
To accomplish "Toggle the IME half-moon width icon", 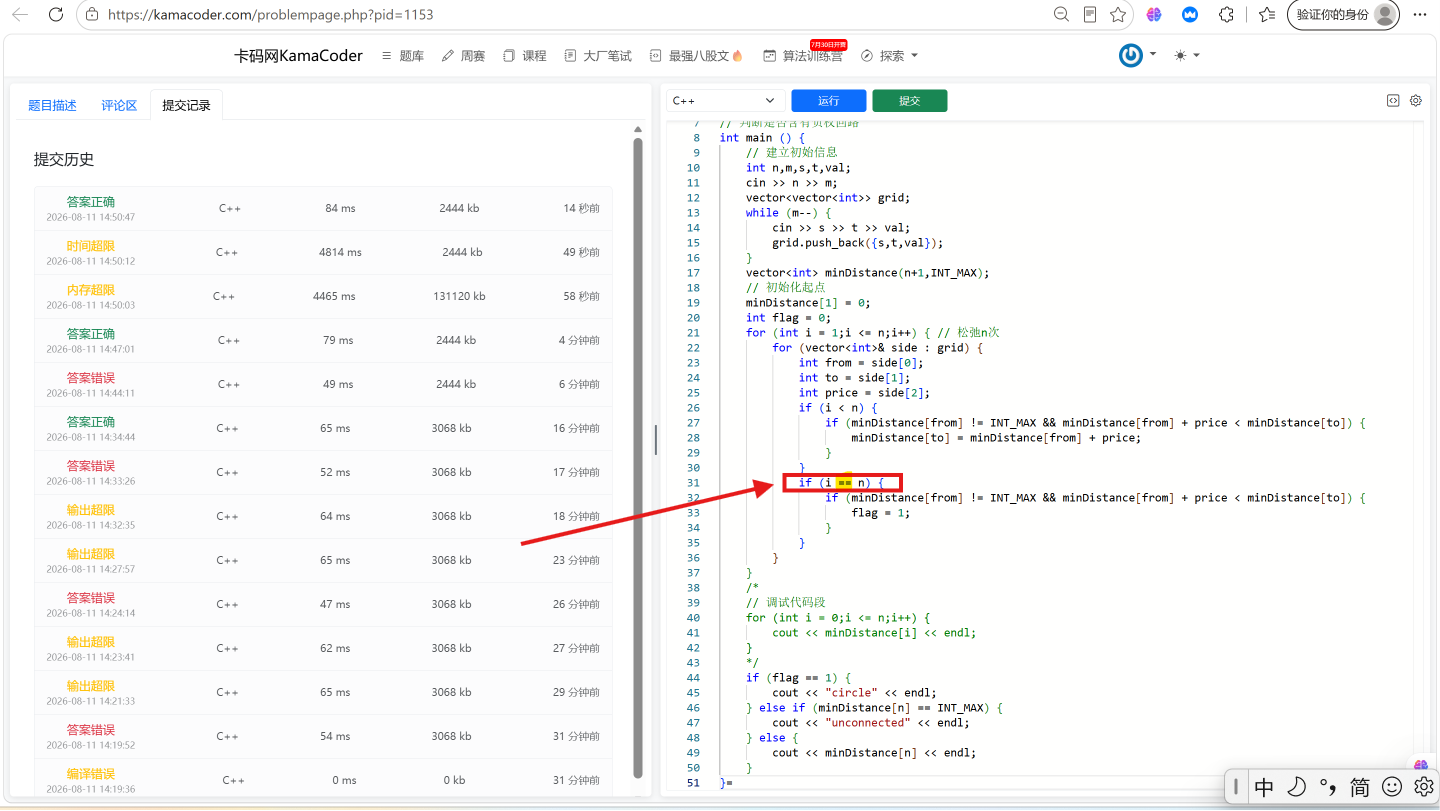I will [x=1296, y=787].
